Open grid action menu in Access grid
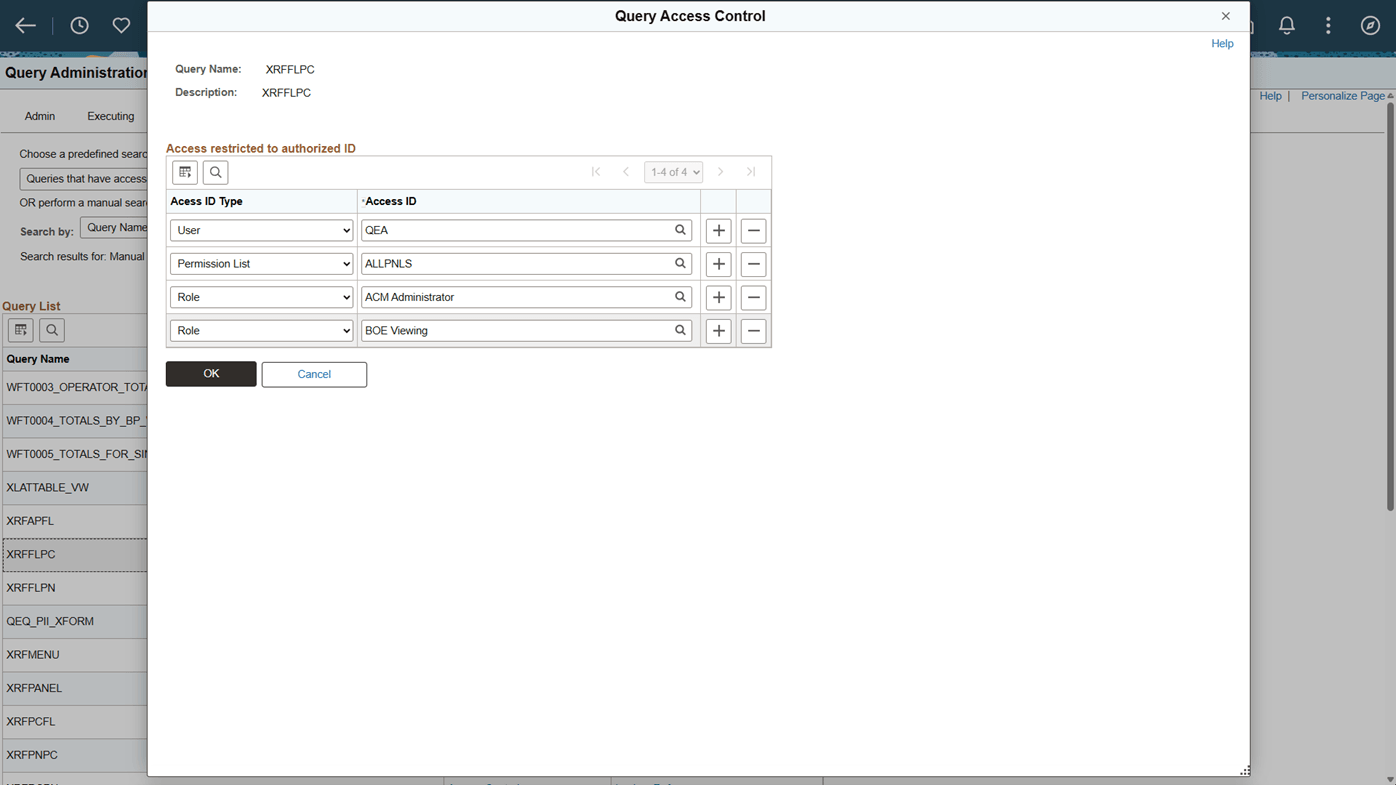This screenshot has height=785, width=1396. 185,172
